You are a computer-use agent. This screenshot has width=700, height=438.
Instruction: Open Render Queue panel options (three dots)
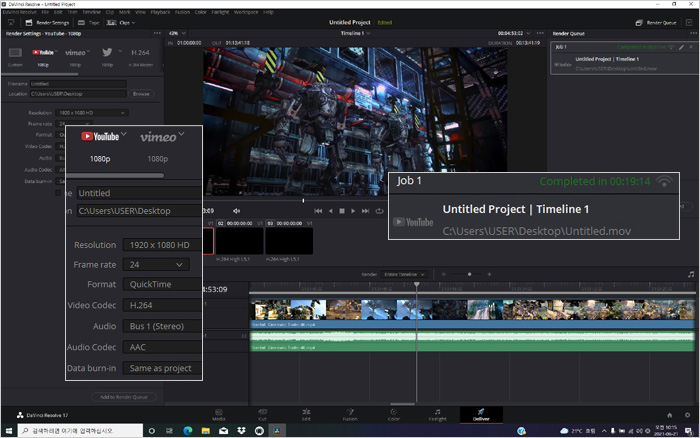point(693,33)
